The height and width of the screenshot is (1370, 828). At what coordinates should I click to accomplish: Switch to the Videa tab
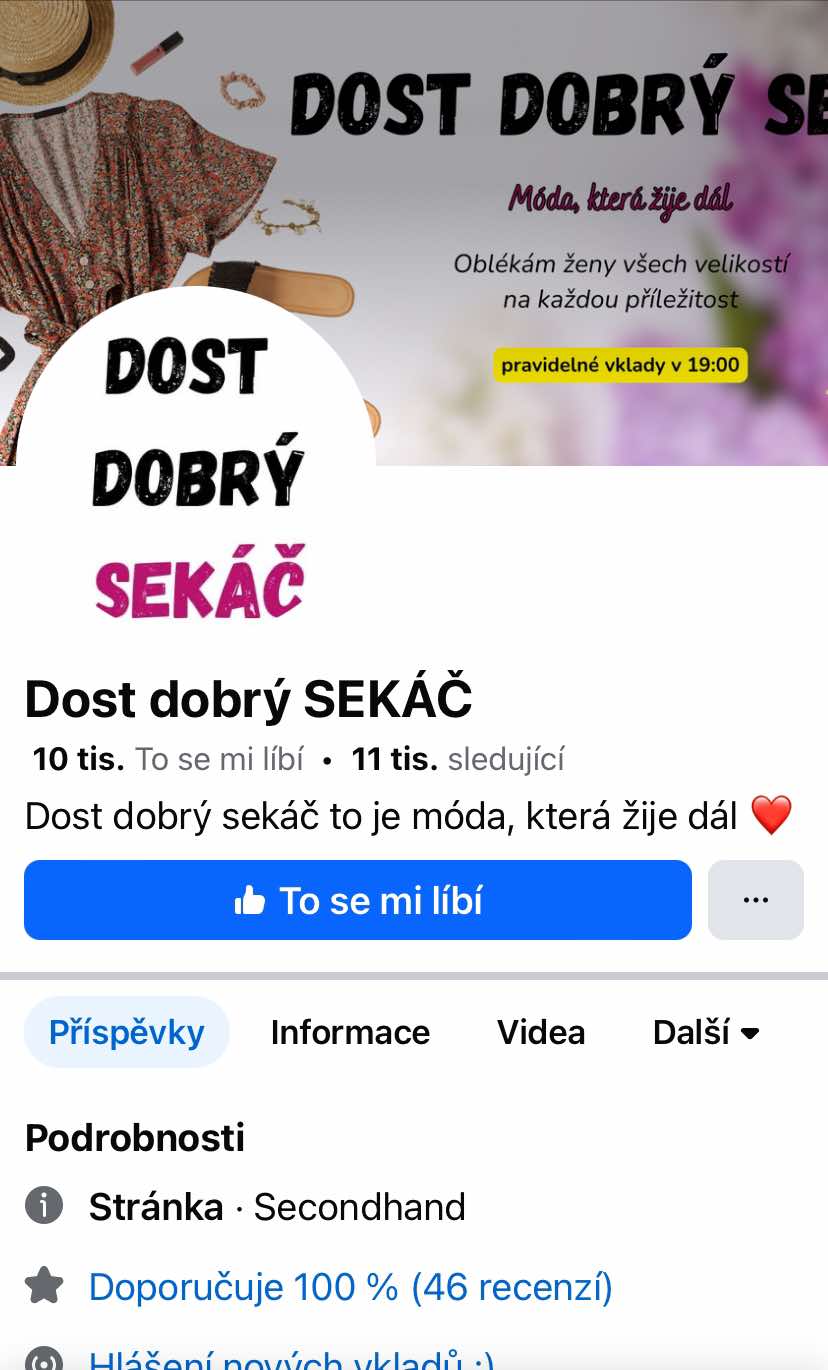coord(541,1032)
